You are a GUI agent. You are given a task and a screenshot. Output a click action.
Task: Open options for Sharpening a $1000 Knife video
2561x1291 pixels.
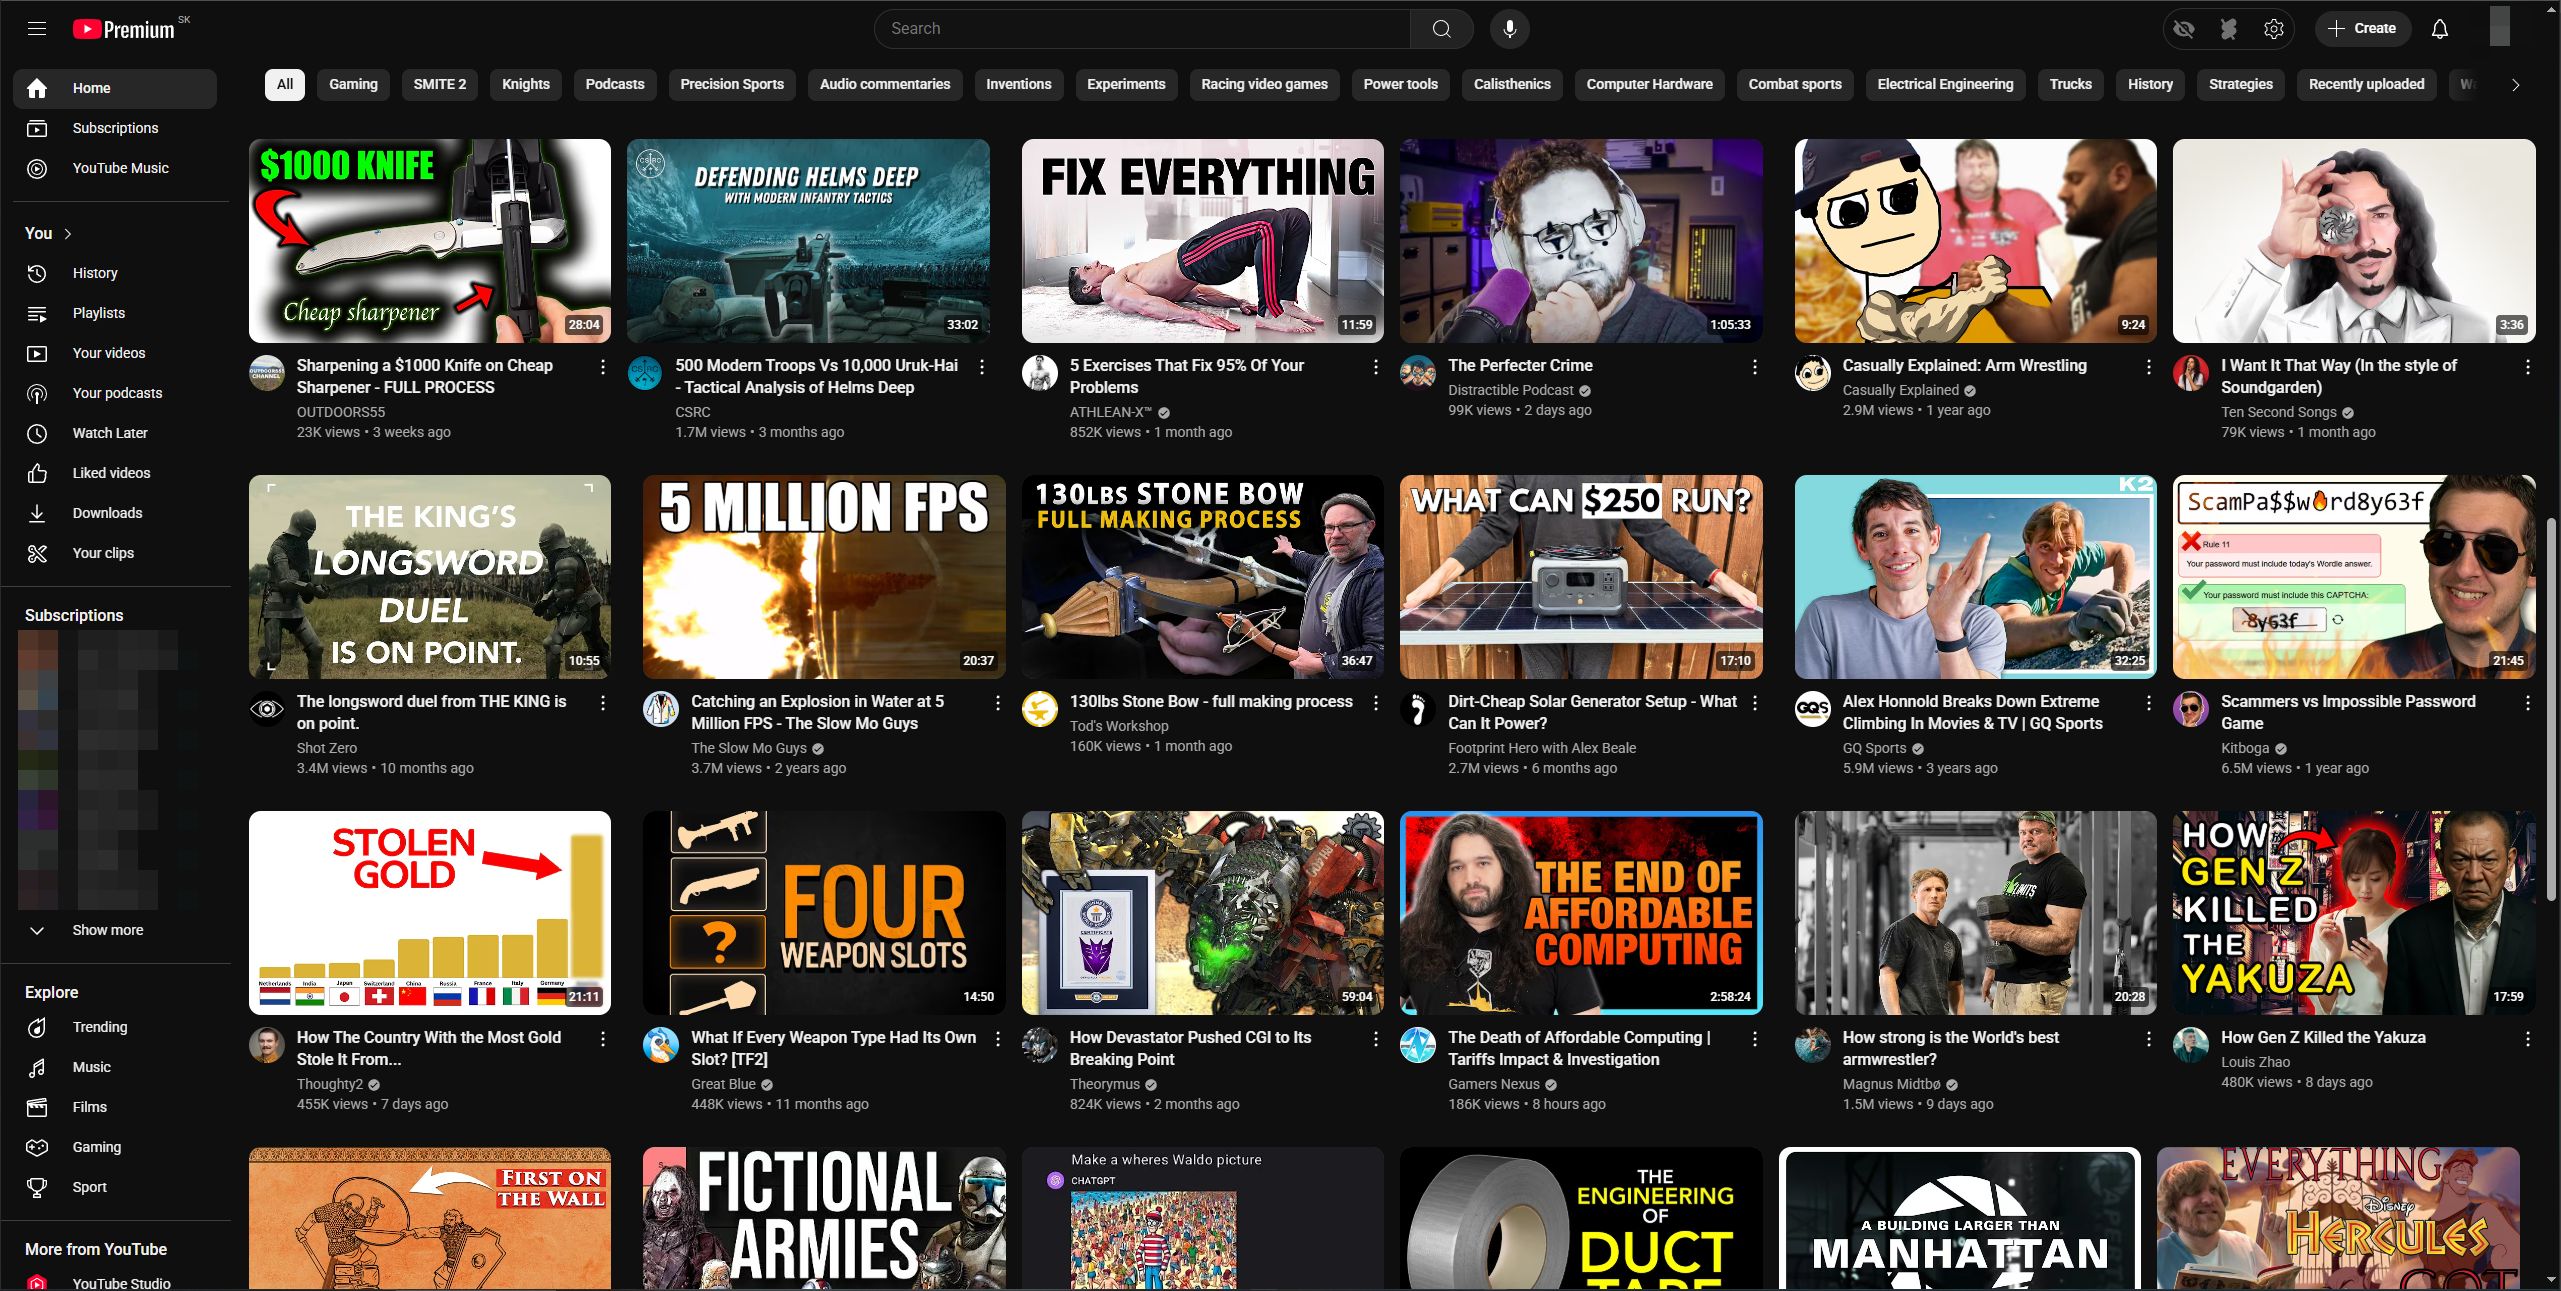602,367
